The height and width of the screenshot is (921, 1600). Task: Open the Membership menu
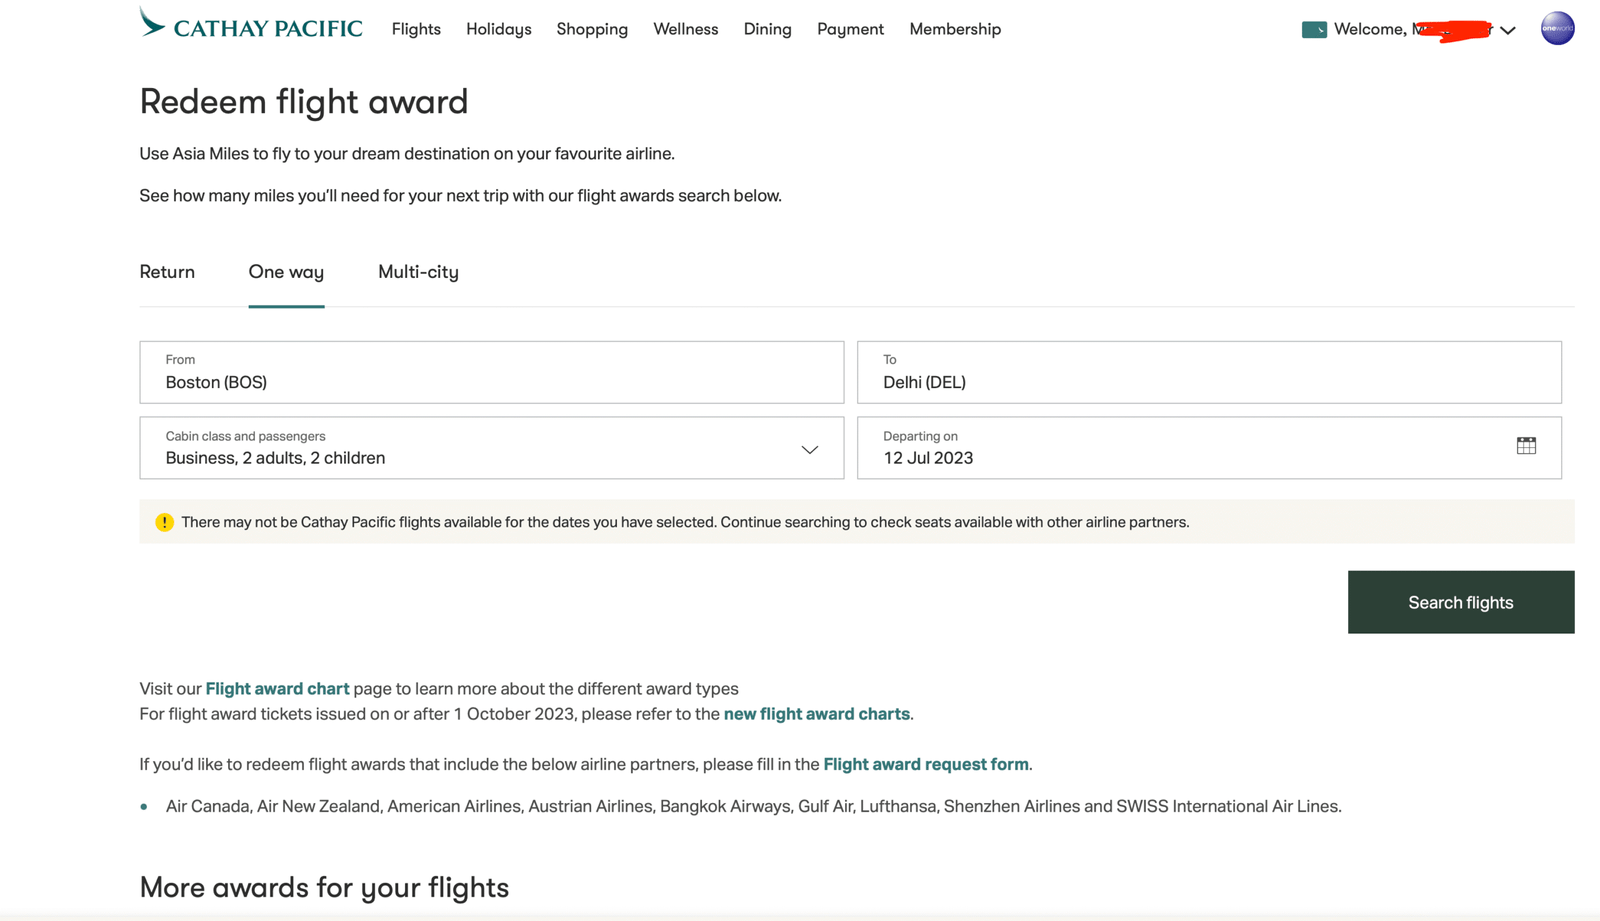[955, 29]
